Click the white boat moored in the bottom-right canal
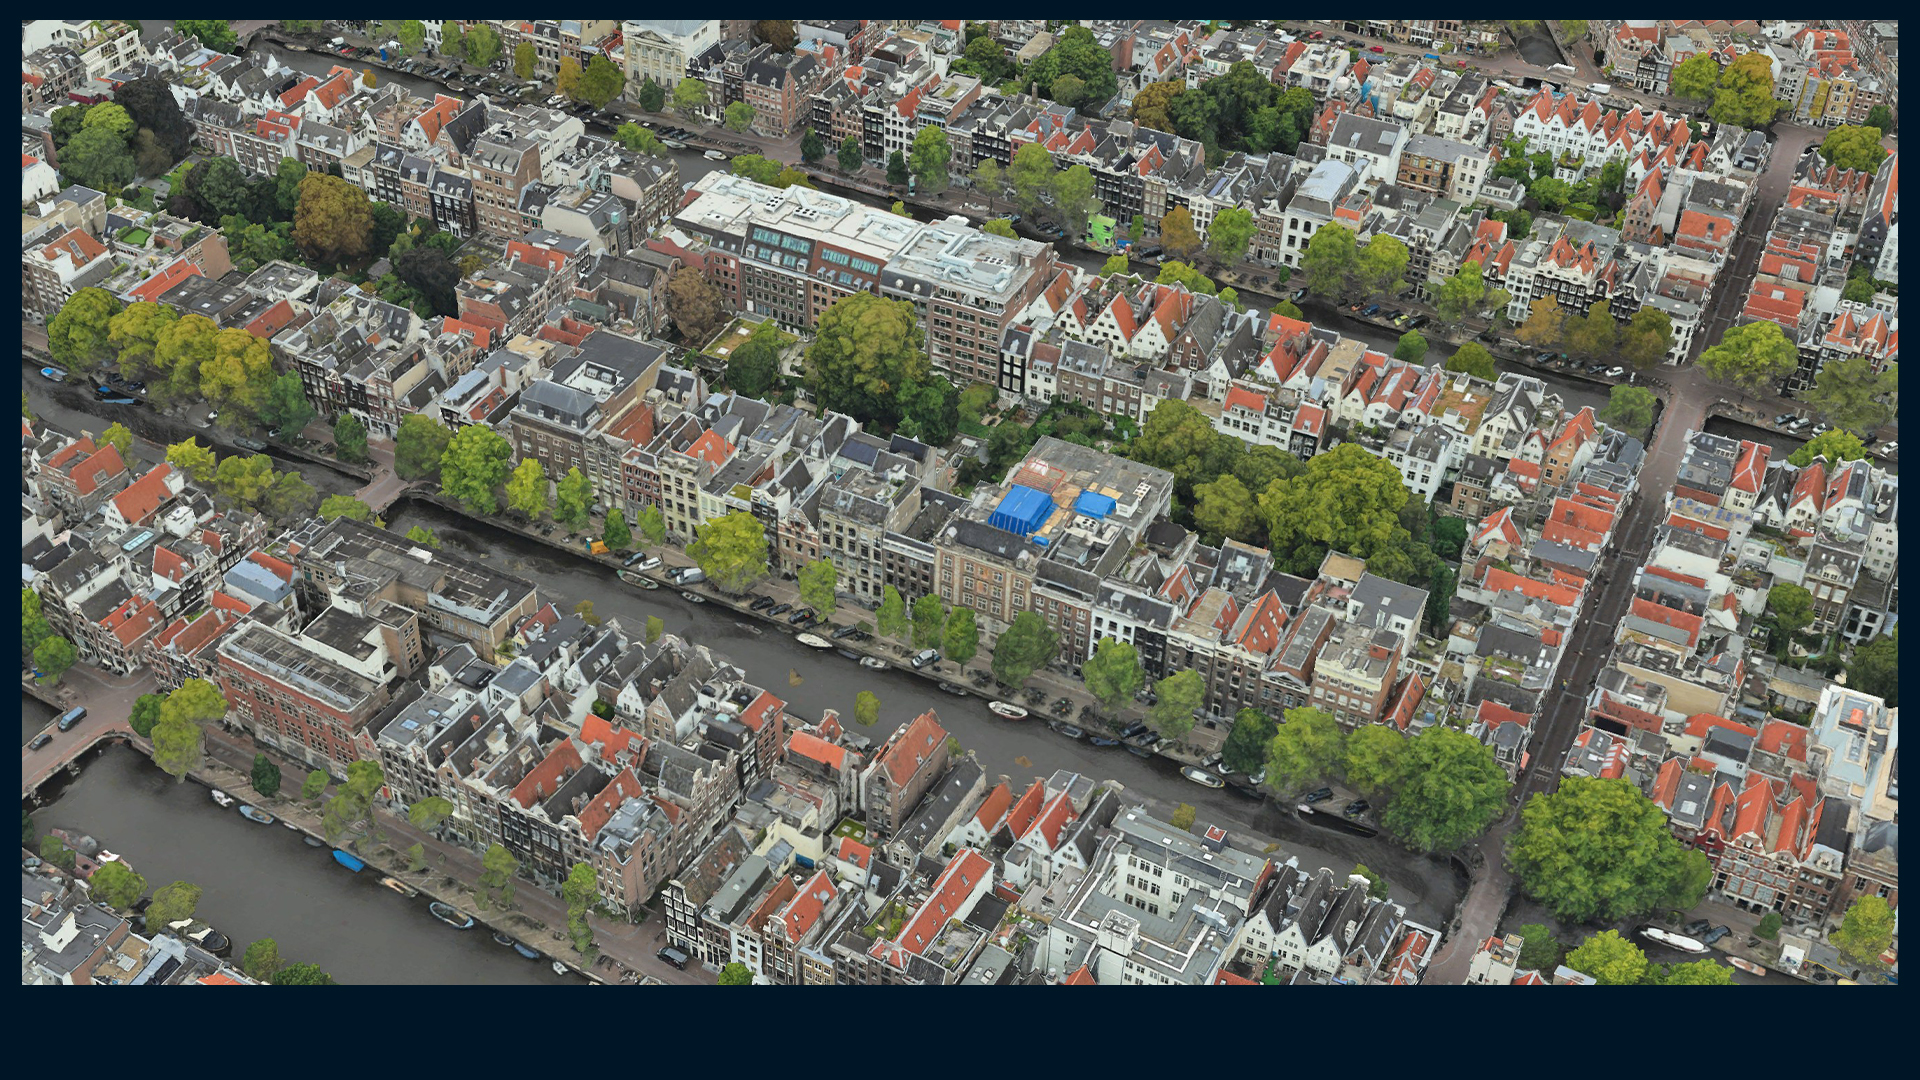Screen dimensions: 1920x1080 pos(1674,939)
